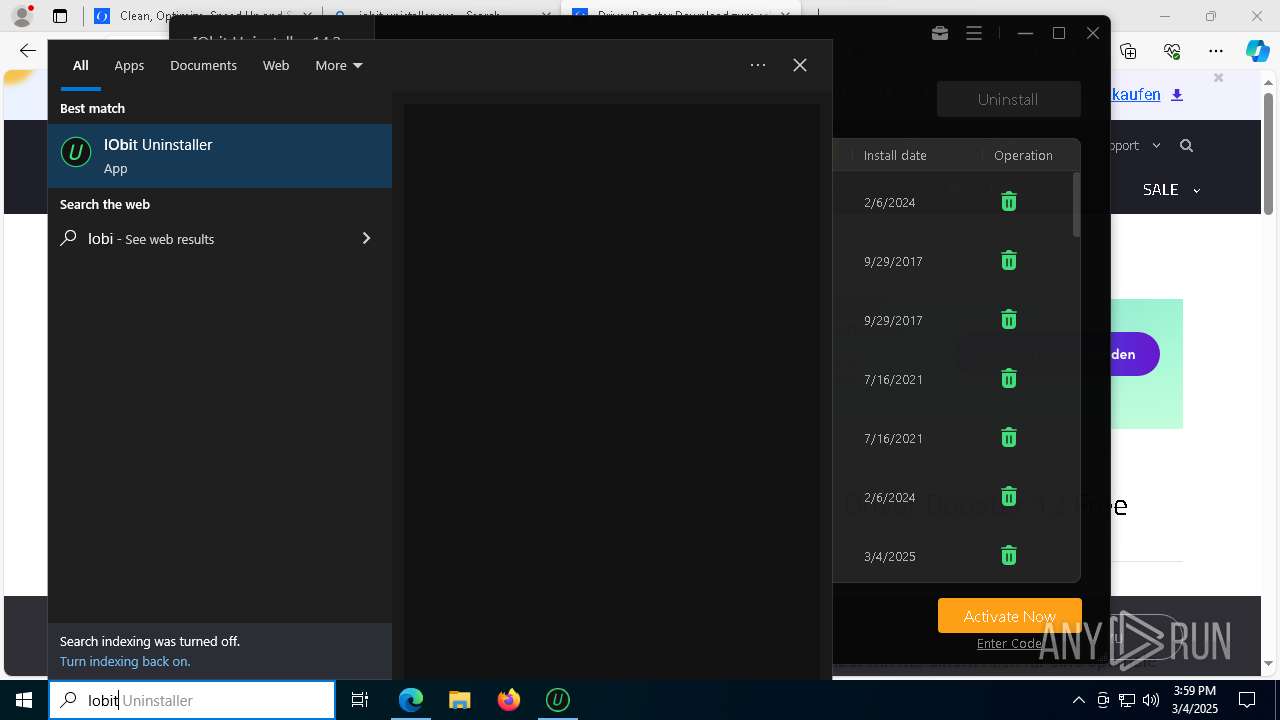Image resolution: width=1280 pixels, height=720 pixels.
Task: Open Edge Collections icon
Action: pos(1128,51)
